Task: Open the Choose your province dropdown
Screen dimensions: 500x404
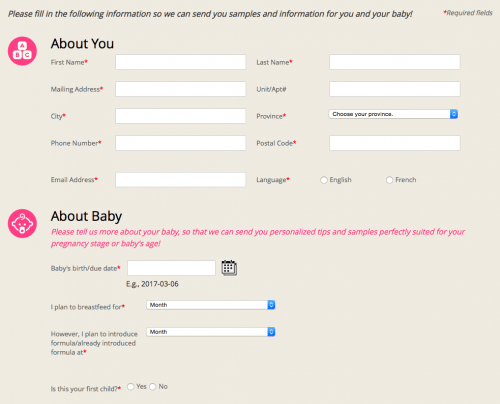Action: pyautogui.click(x=393, y=114)
